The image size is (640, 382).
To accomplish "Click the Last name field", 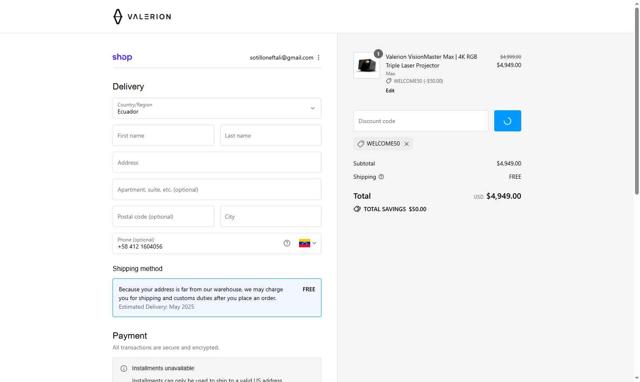I will [271, 135].
